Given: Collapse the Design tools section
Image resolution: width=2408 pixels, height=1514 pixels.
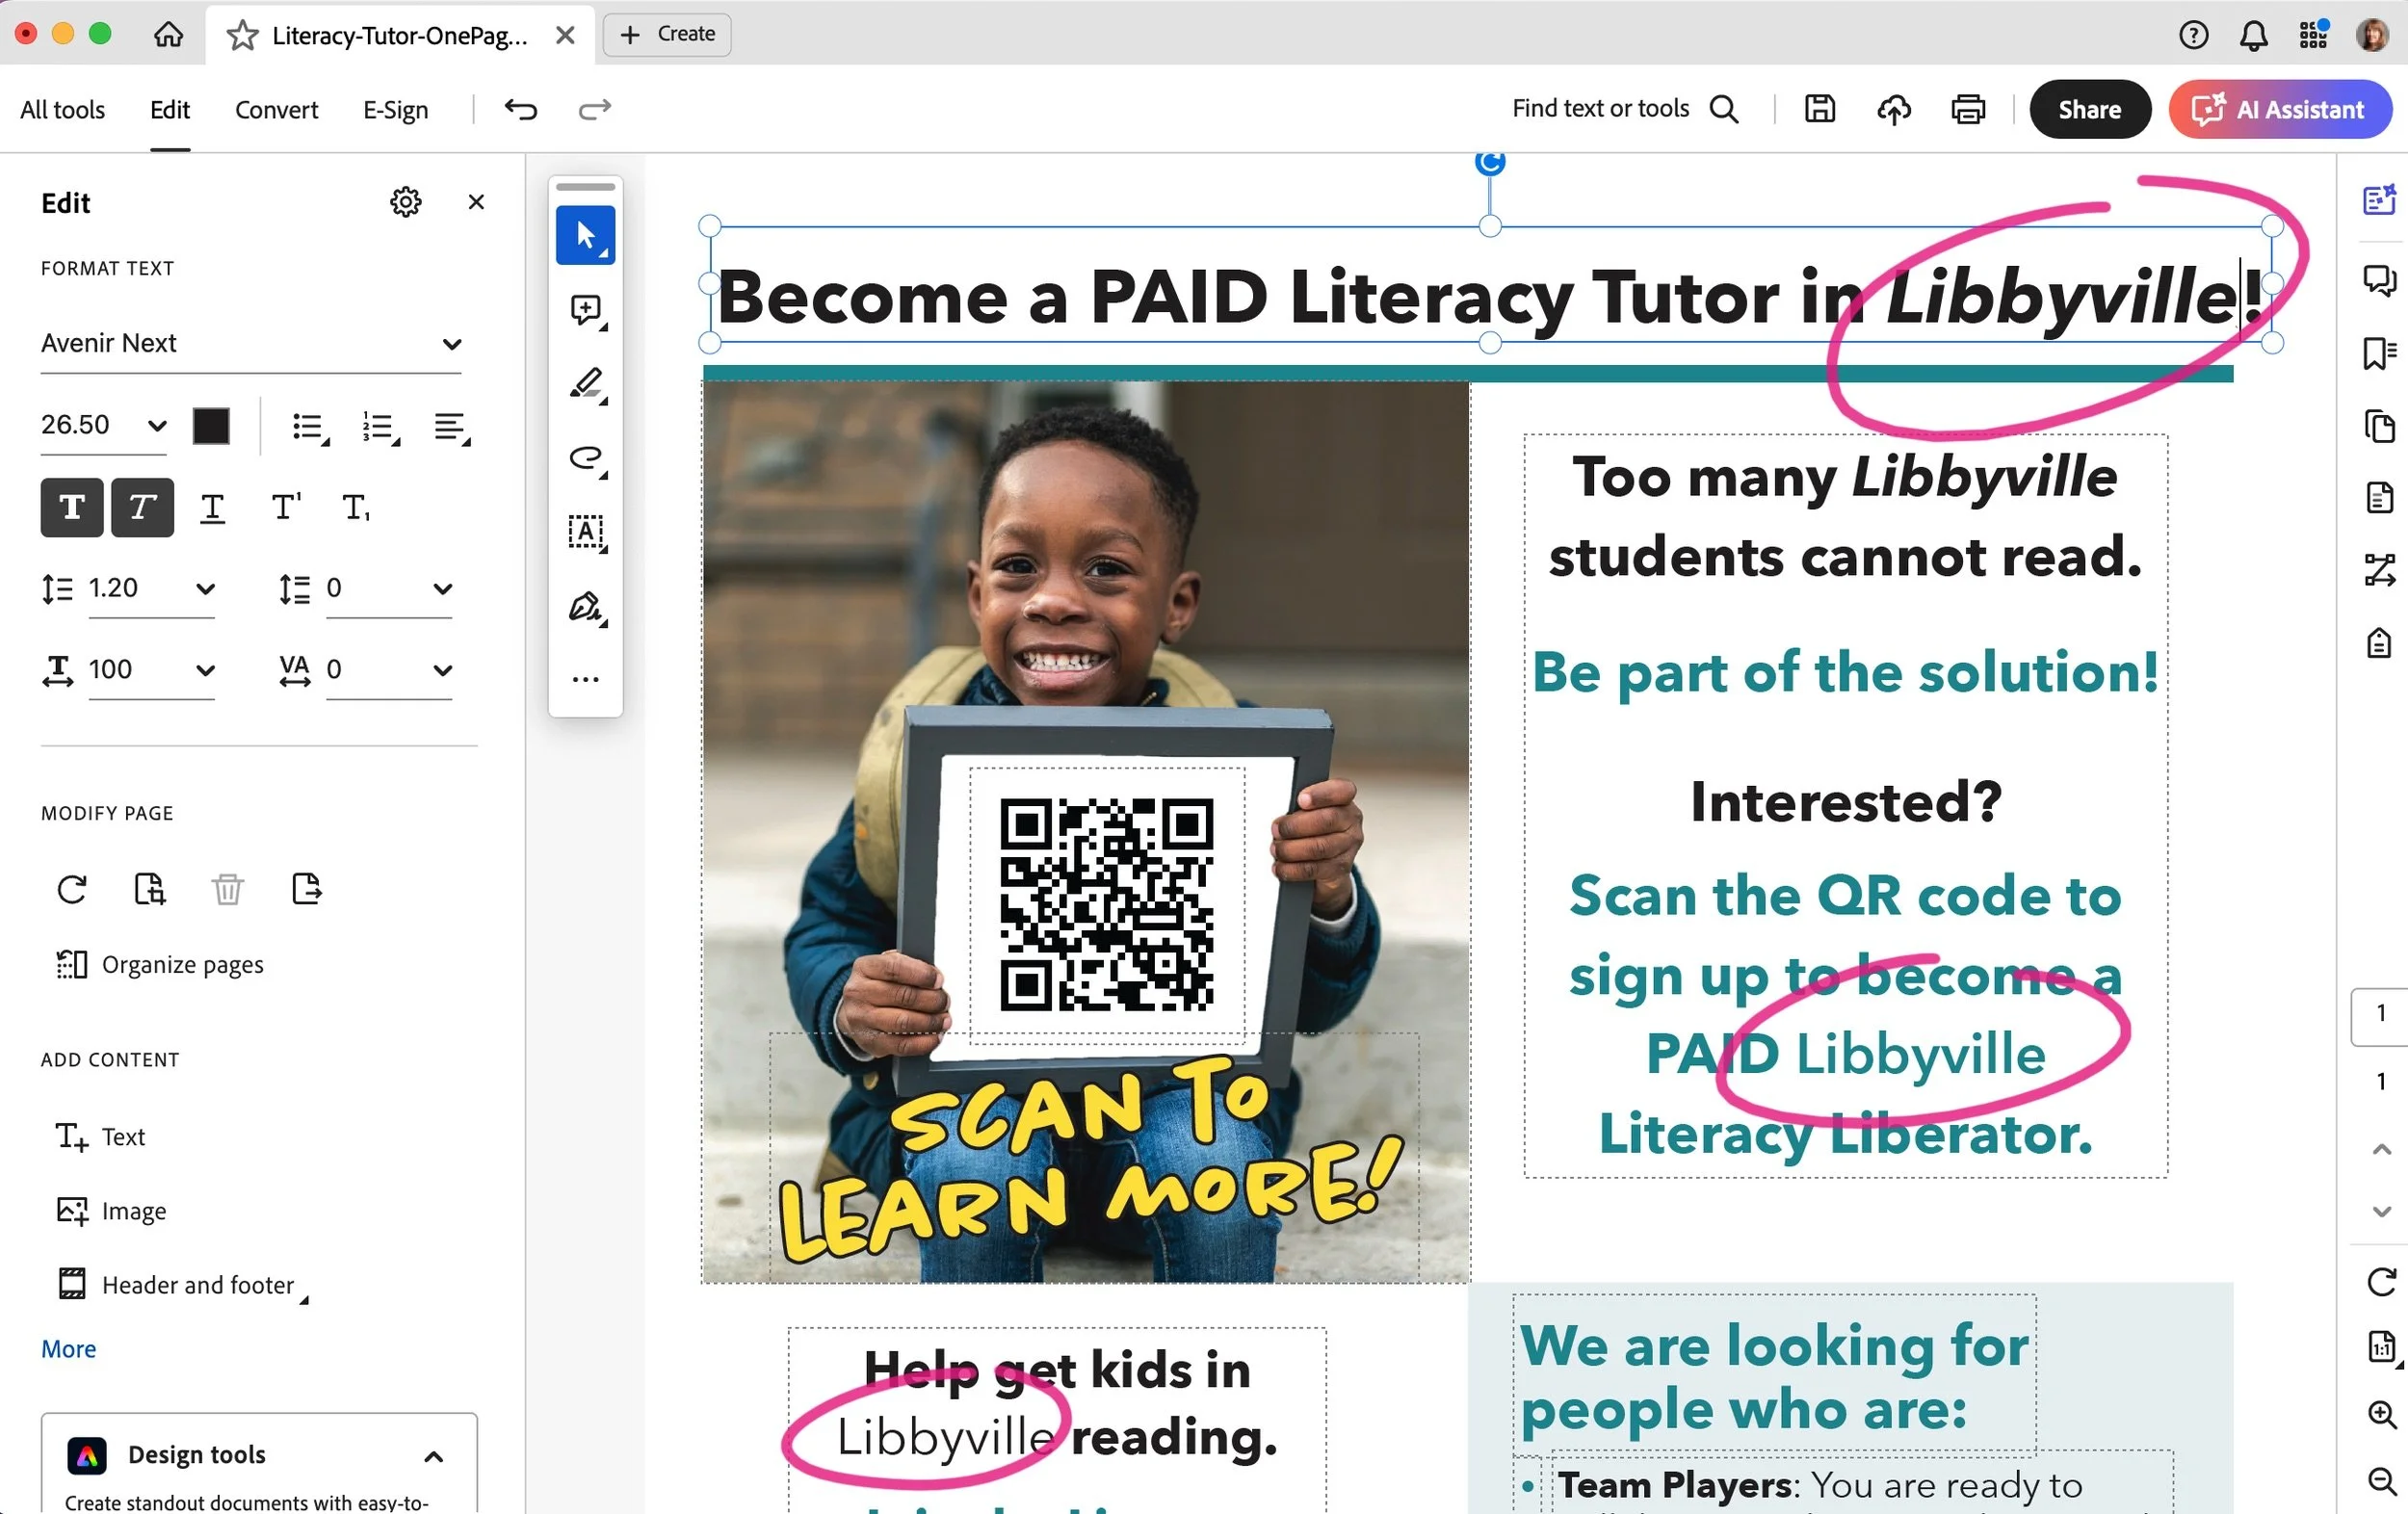Looking at the screenshot, I should coord(433,1455).
